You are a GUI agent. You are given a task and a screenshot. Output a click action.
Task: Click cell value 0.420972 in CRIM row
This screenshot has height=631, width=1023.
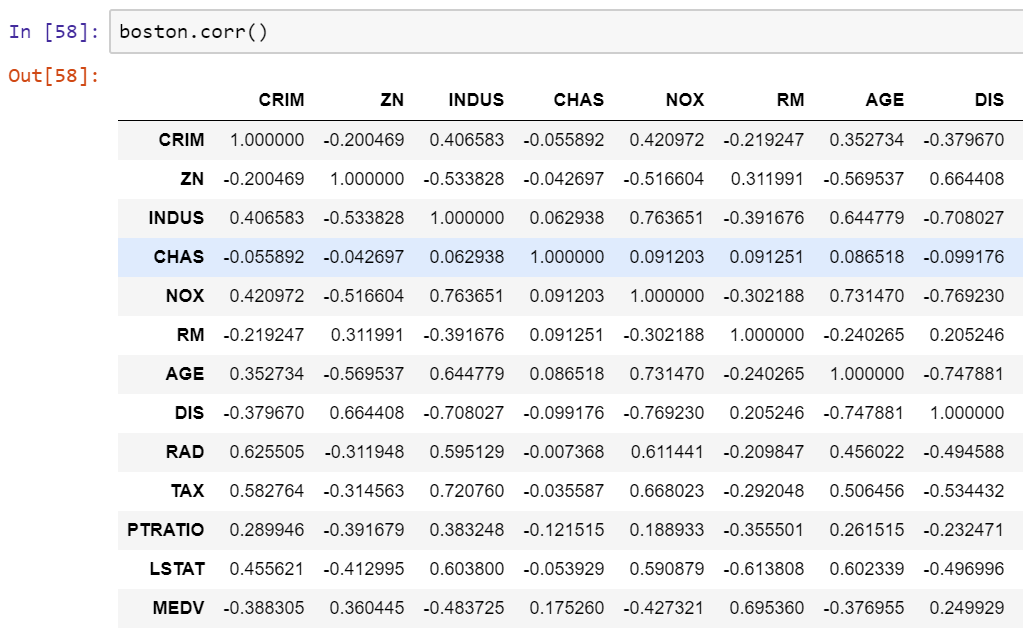coord(667,140)
